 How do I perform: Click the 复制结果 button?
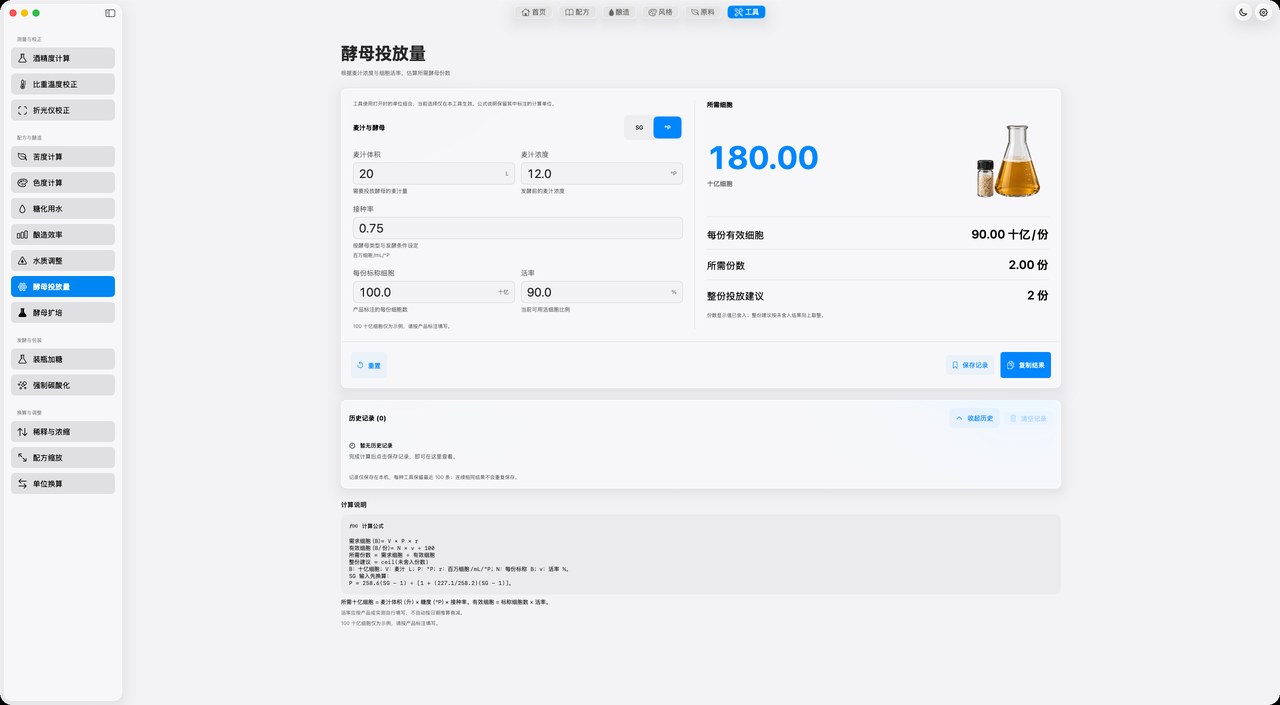1025,365
